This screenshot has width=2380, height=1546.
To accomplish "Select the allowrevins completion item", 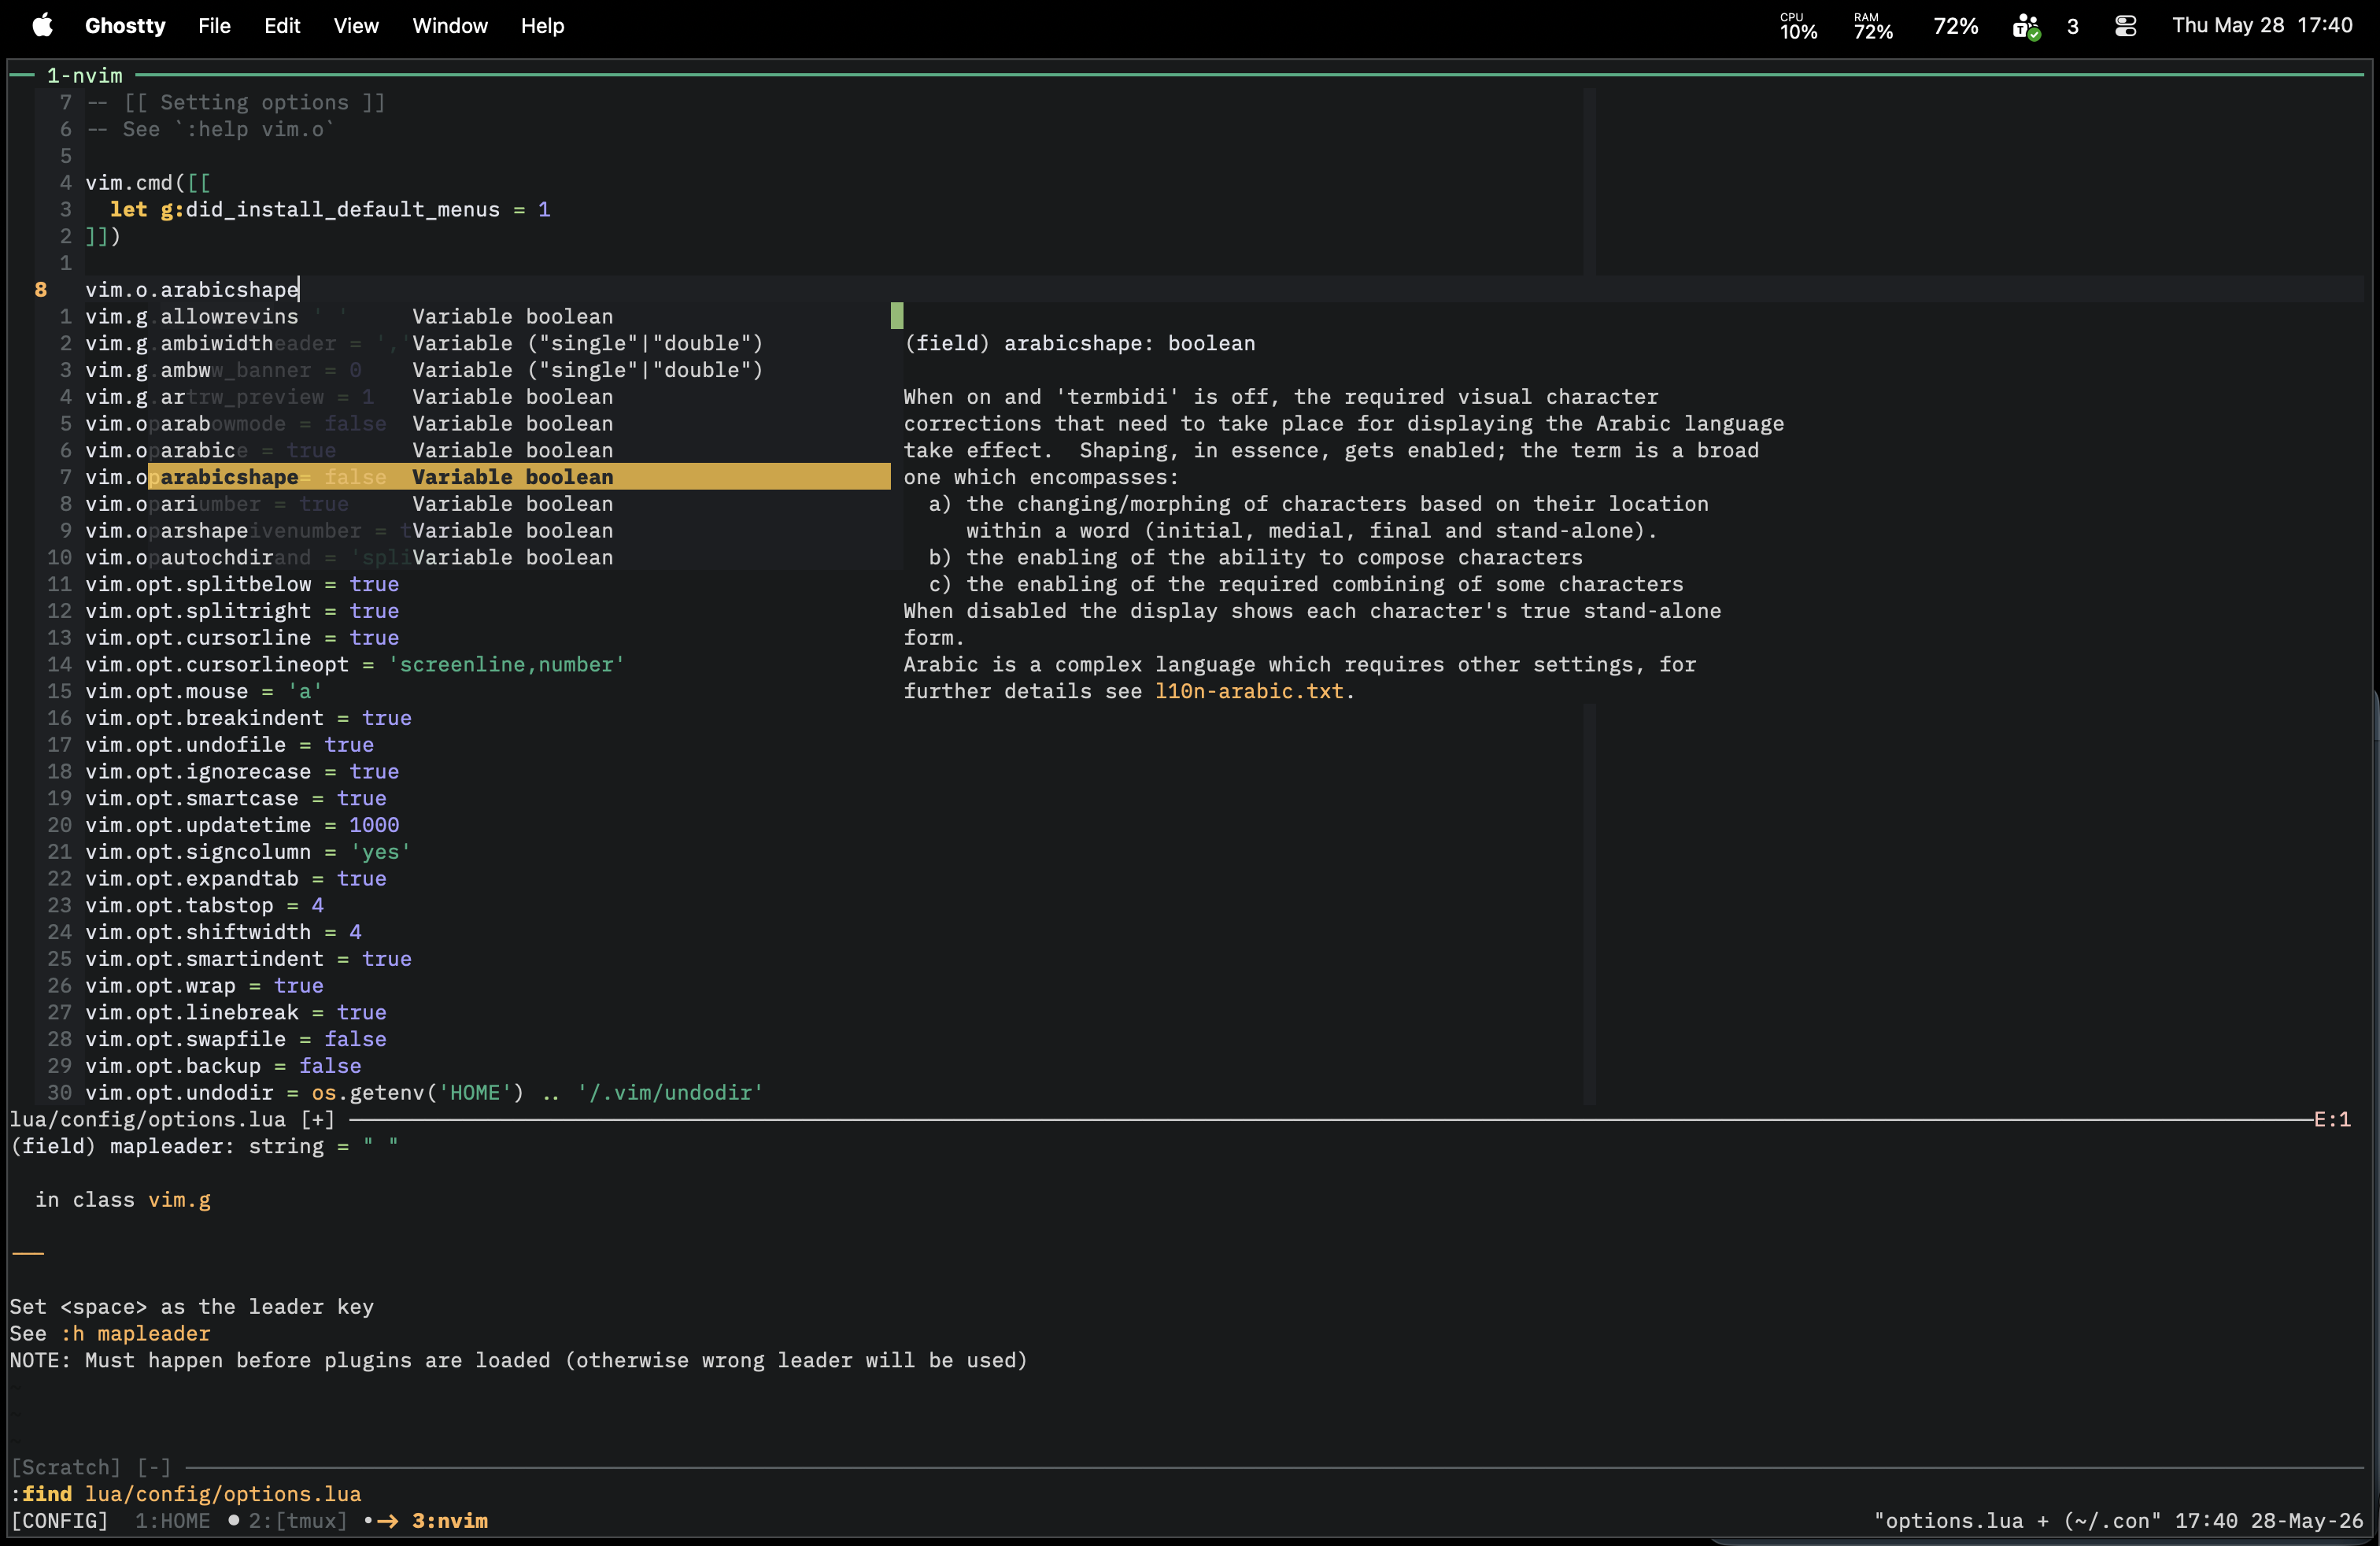I will (519, 316).
